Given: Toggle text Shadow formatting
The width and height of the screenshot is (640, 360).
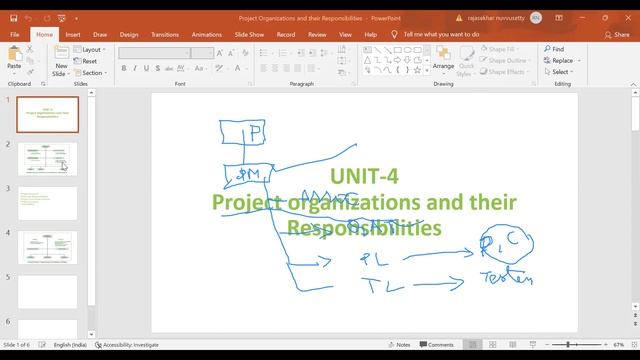Looking at the screenshot, I should point(158,68).
